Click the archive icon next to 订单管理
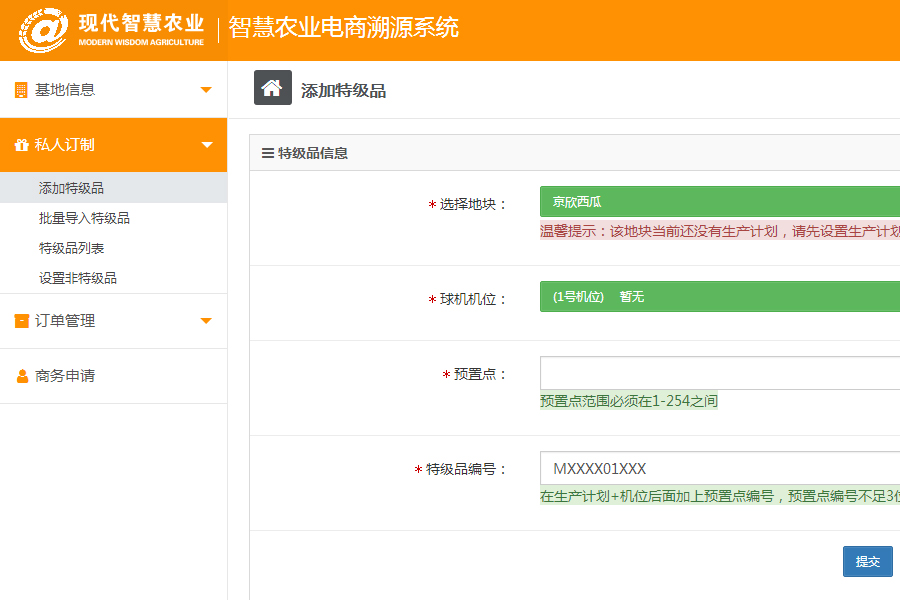Image resolution: width=900 pixels, height=600 pixels. tap(21, 321)
